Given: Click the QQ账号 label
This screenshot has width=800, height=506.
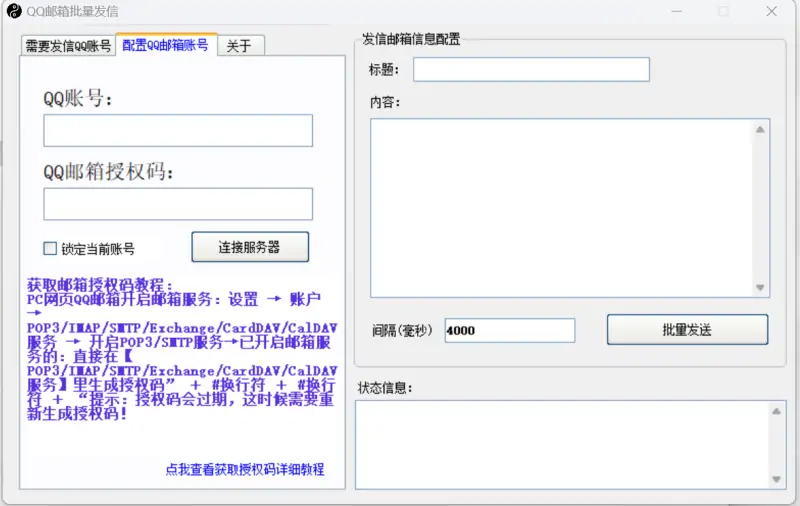Looking at the screenshot, I should tap(78, 98).
